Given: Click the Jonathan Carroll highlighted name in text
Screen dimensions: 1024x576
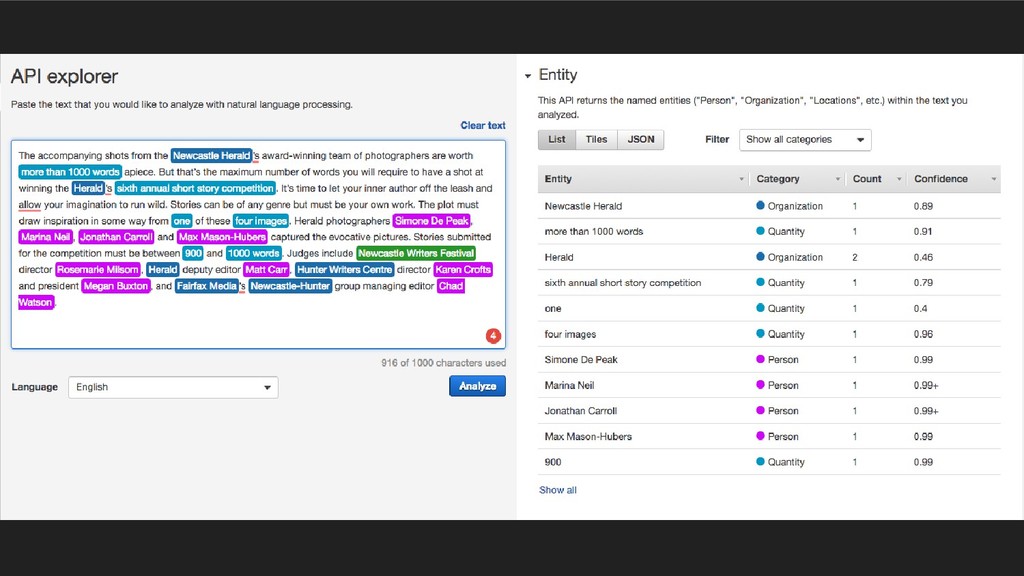Looking at the screenshot, I should click(116, 237).
